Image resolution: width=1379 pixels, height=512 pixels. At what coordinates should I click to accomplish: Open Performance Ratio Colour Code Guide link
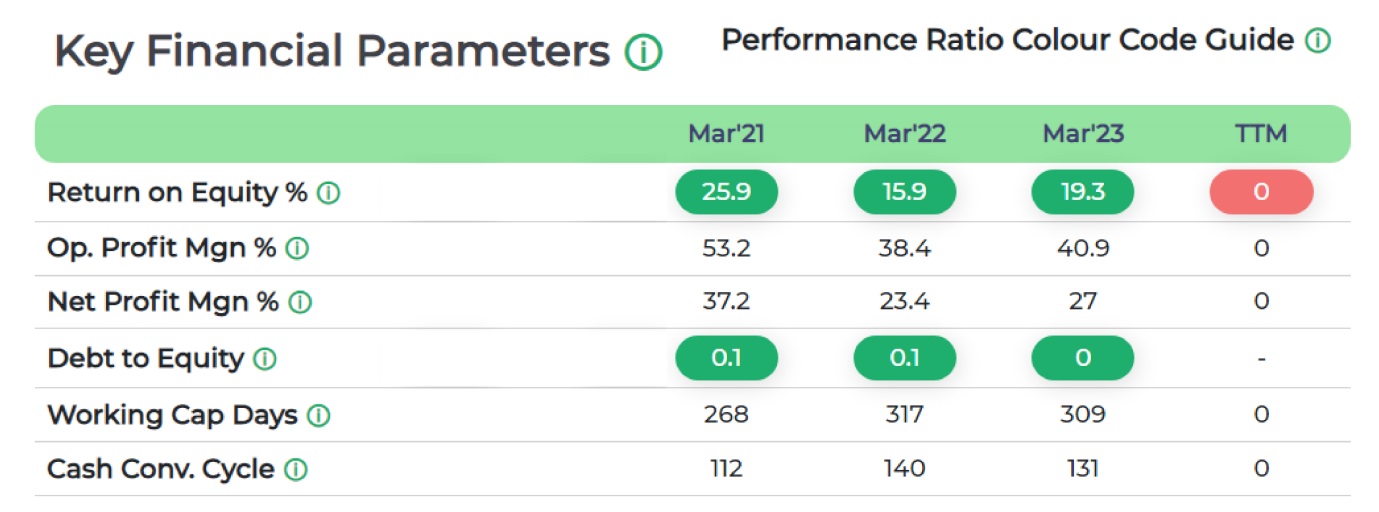(1007, 40)
